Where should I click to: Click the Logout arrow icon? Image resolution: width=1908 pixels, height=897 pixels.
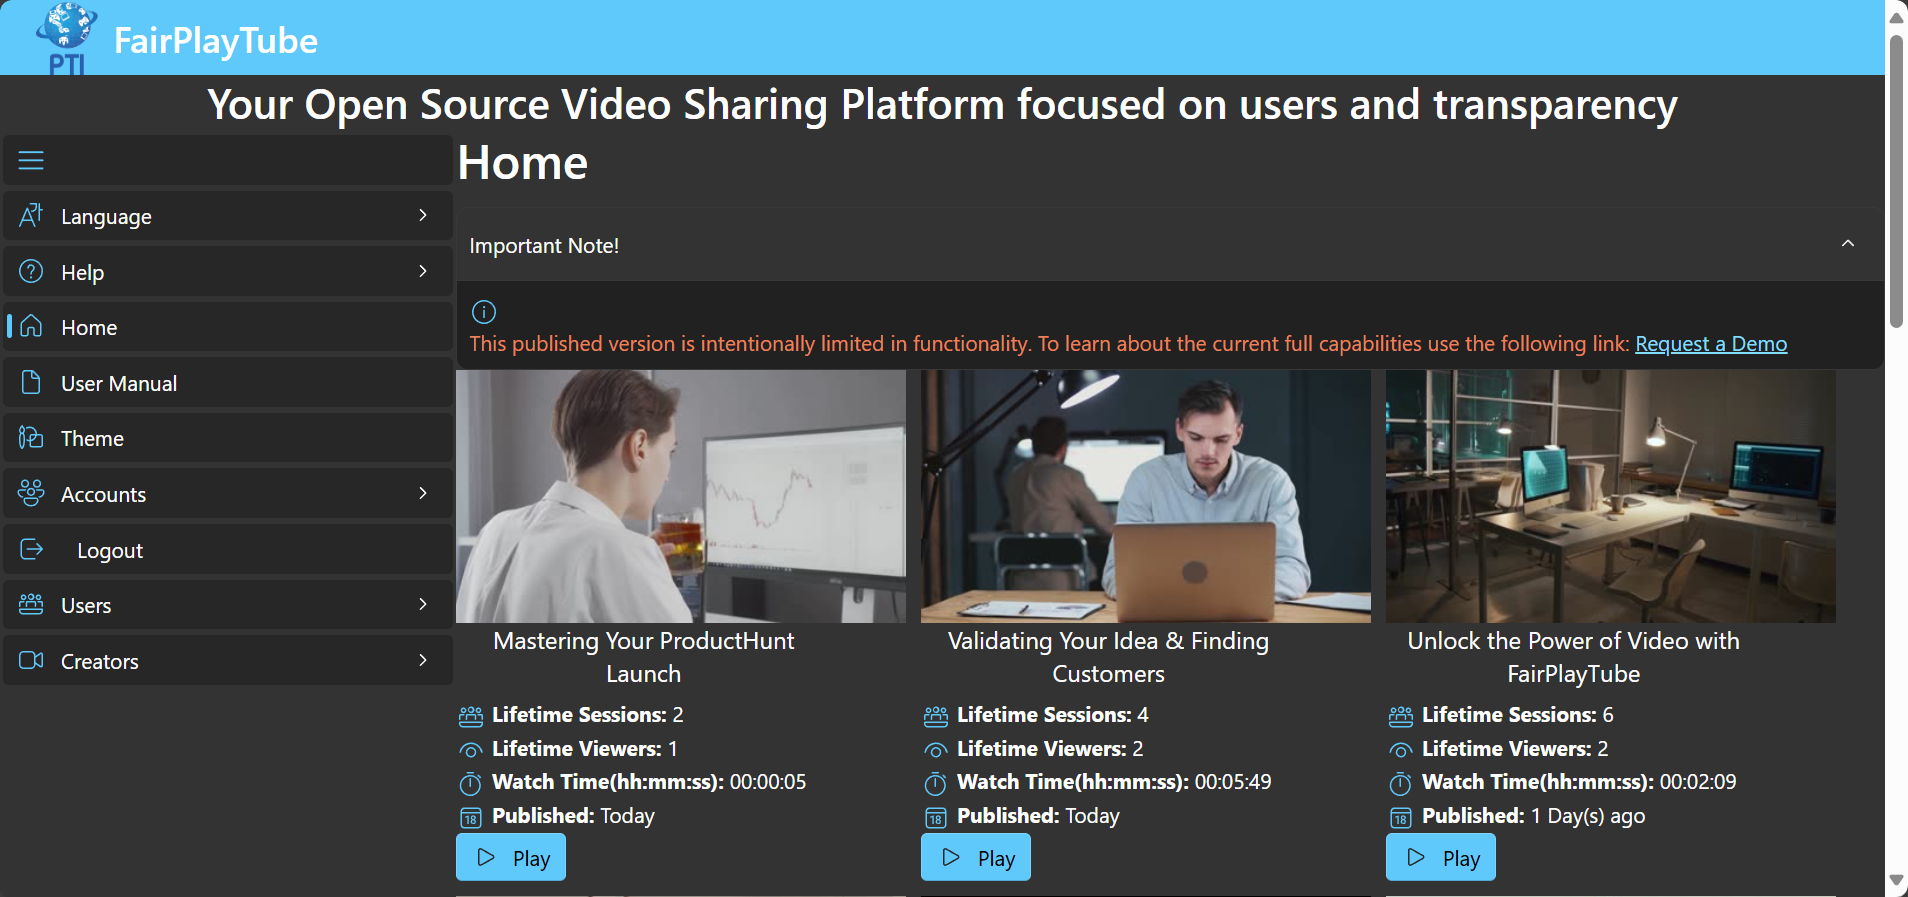(x=31, y=549)
